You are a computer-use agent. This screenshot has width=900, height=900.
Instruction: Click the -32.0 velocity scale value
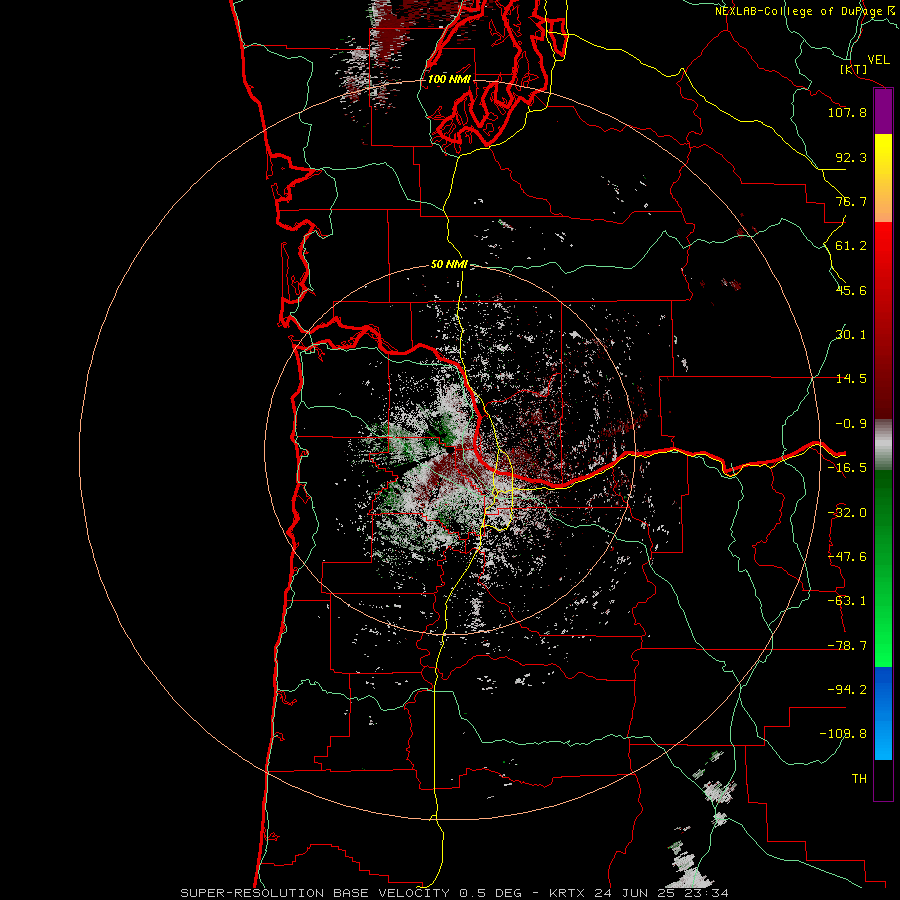point(847,513)
